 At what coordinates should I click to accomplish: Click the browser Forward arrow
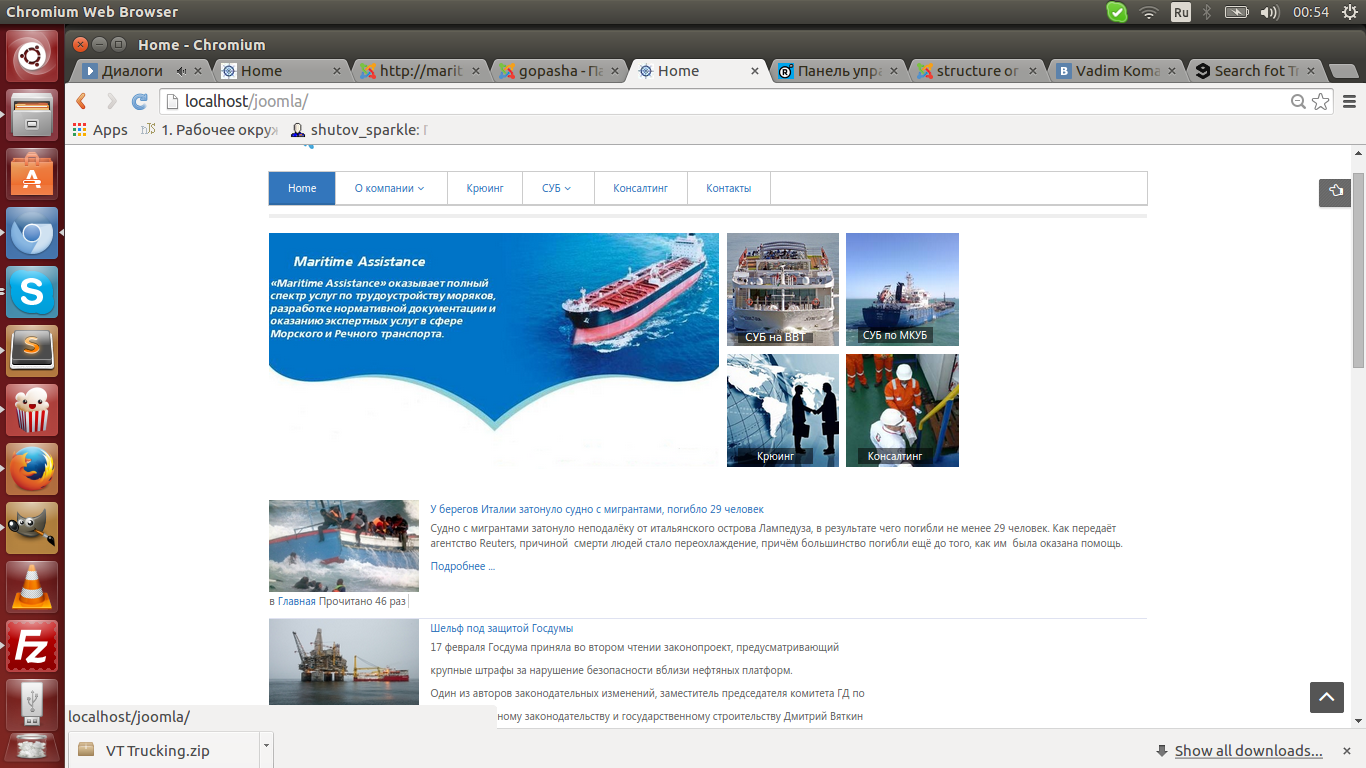pyautogui.click(x=111, y=101)
